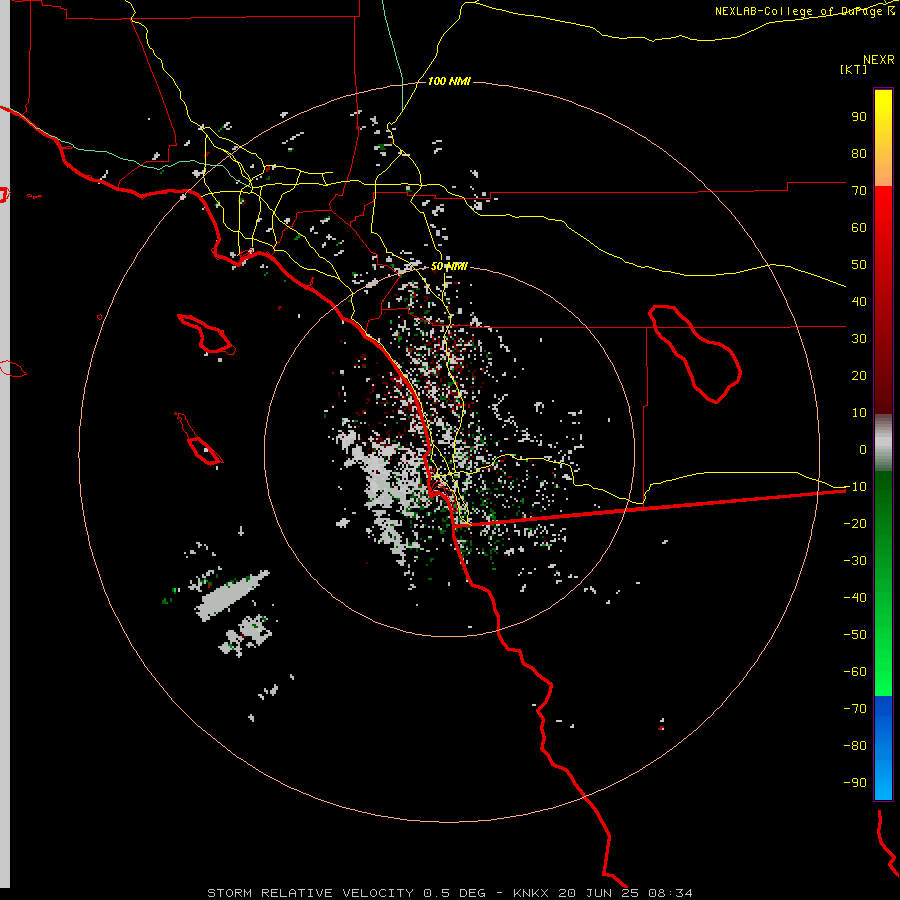Viewport: 900px width, 900px height.
Task: Click the 50 NMI range ring label
Action: click(x=449, y=266)
